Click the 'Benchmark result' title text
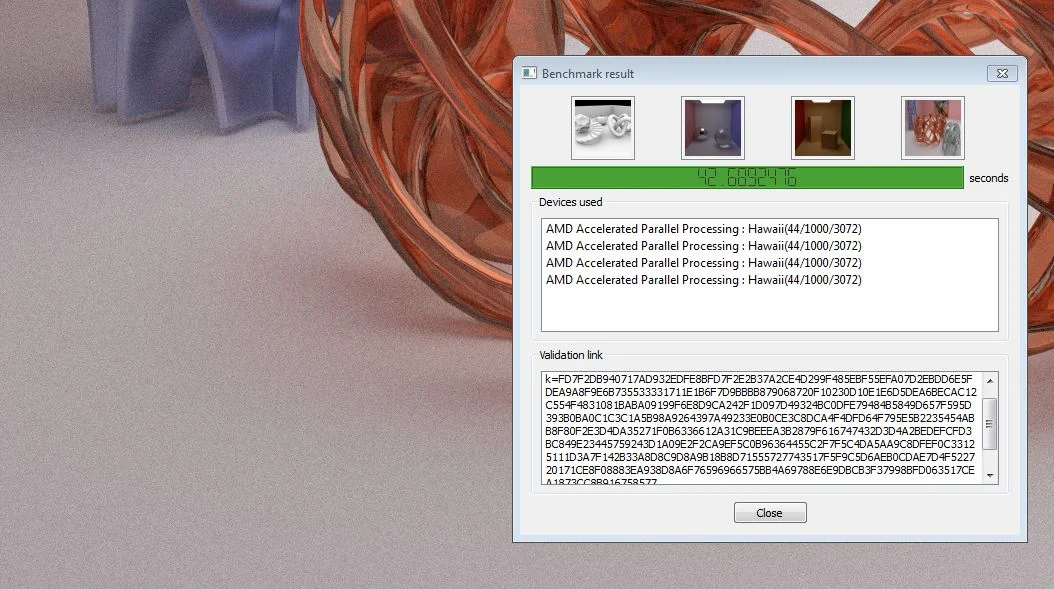This screenshot has height=589, width=1054. click(x=587, y=74)
